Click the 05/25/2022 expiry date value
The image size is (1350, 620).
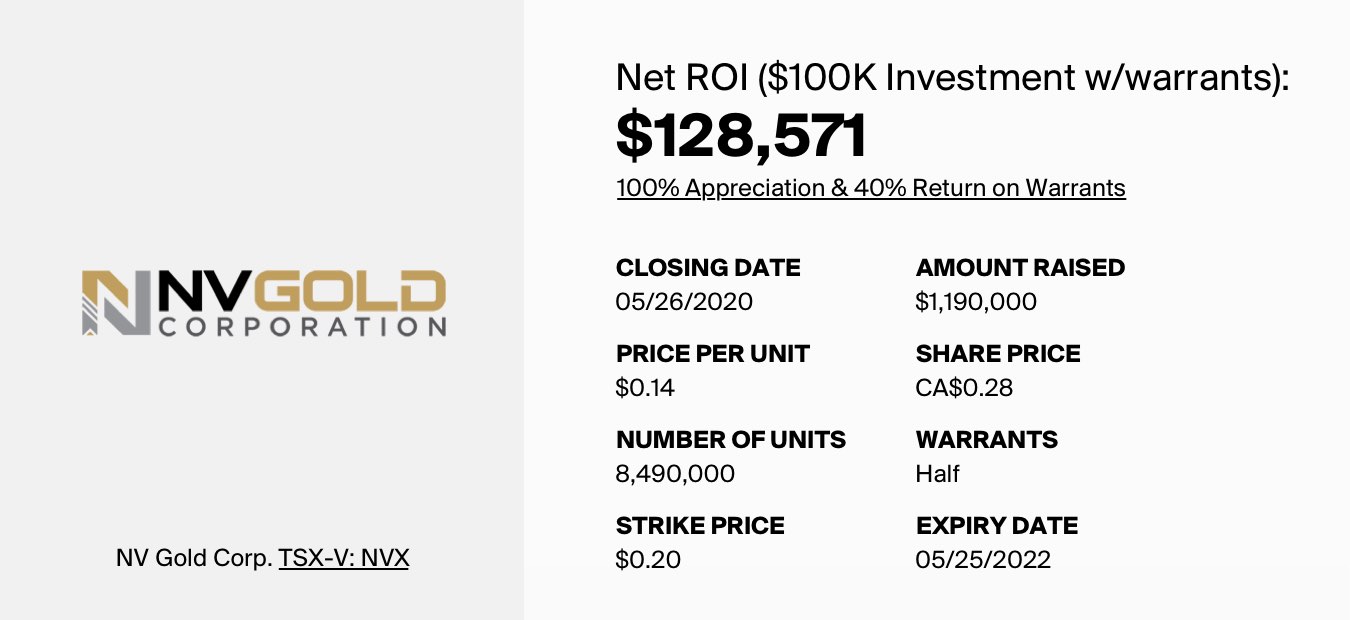[x=983, y=560]
